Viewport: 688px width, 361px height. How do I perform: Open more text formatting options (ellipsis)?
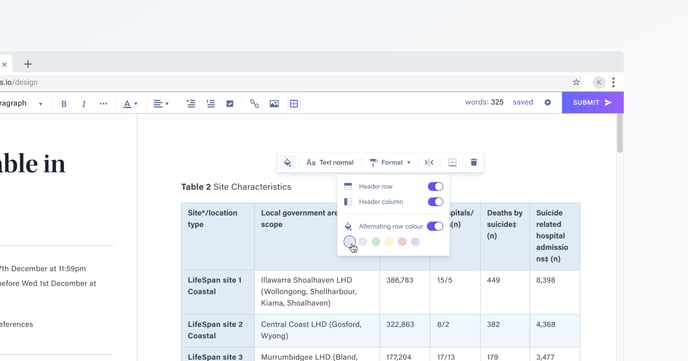103,104
